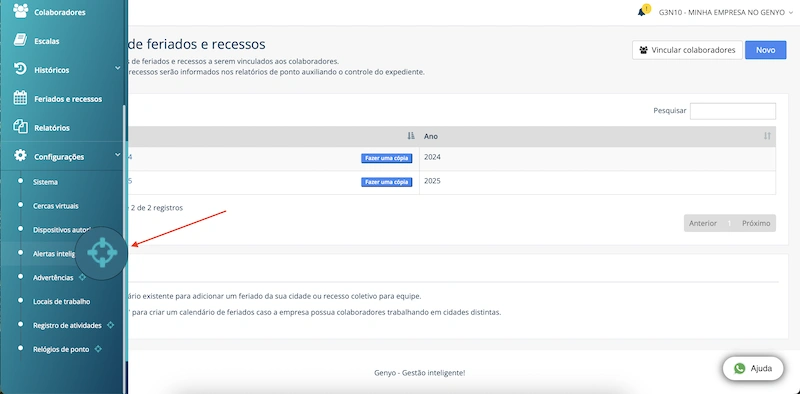Screen dimensions: 800x394
Task: Expand the Históricos submenu chevron
Action: point(117,68)
